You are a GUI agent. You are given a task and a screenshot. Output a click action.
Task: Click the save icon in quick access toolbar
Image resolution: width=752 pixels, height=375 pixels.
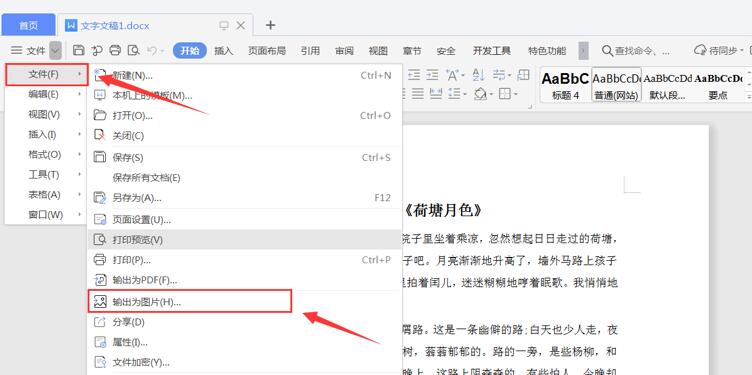click(78, 50)
